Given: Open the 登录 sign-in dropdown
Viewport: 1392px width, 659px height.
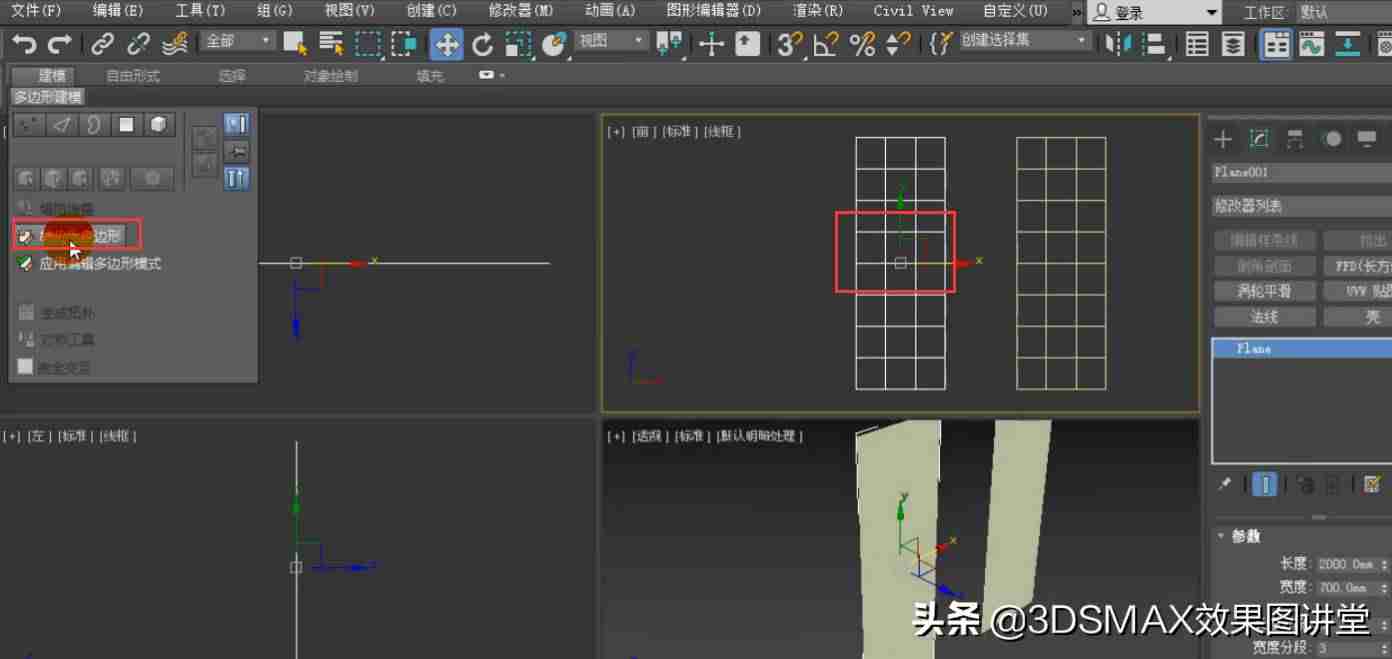Looking at the screenshot, I should 1155,13.
